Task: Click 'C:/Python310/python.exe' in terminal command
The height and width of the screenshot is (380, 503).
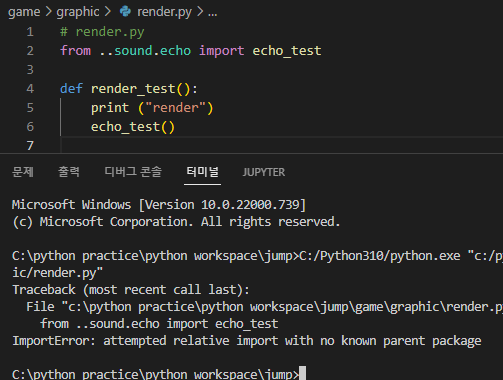Action: (380, 256)
